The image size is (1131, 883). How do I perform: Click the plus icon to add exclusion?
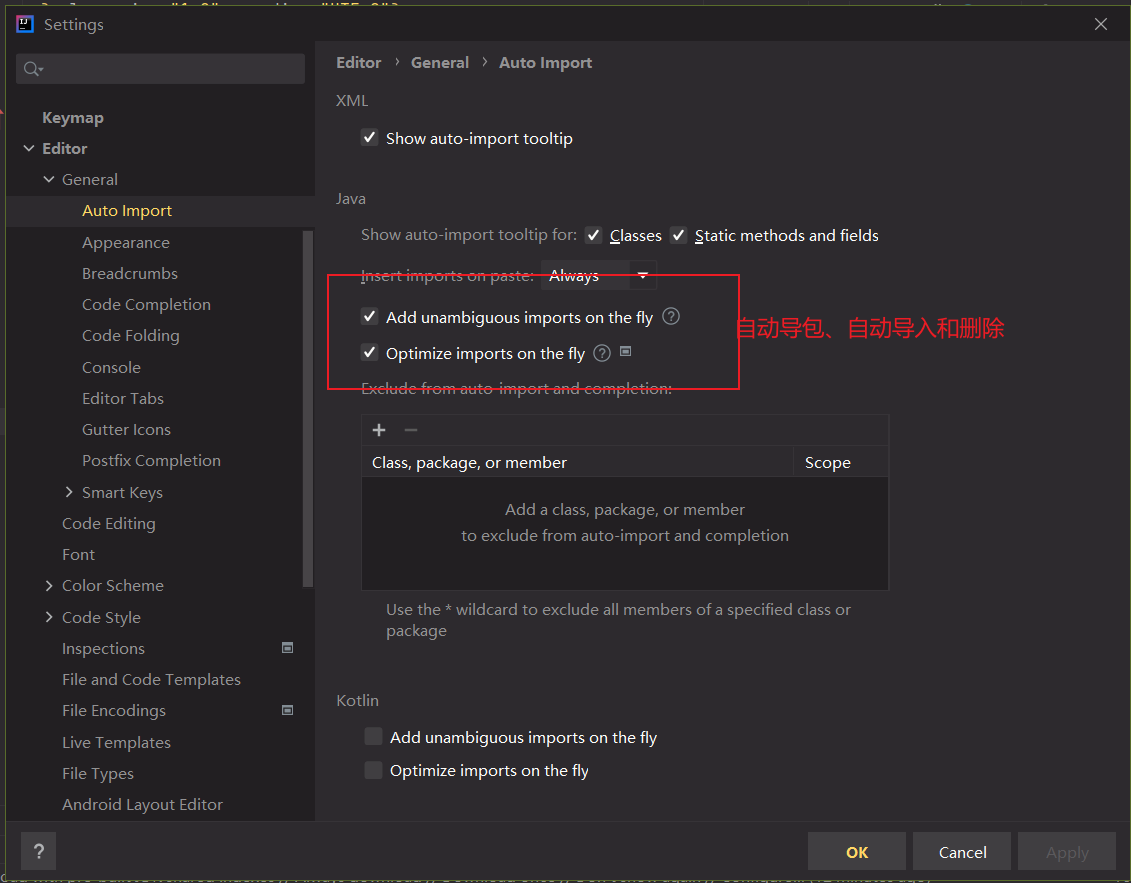[379, 429]
